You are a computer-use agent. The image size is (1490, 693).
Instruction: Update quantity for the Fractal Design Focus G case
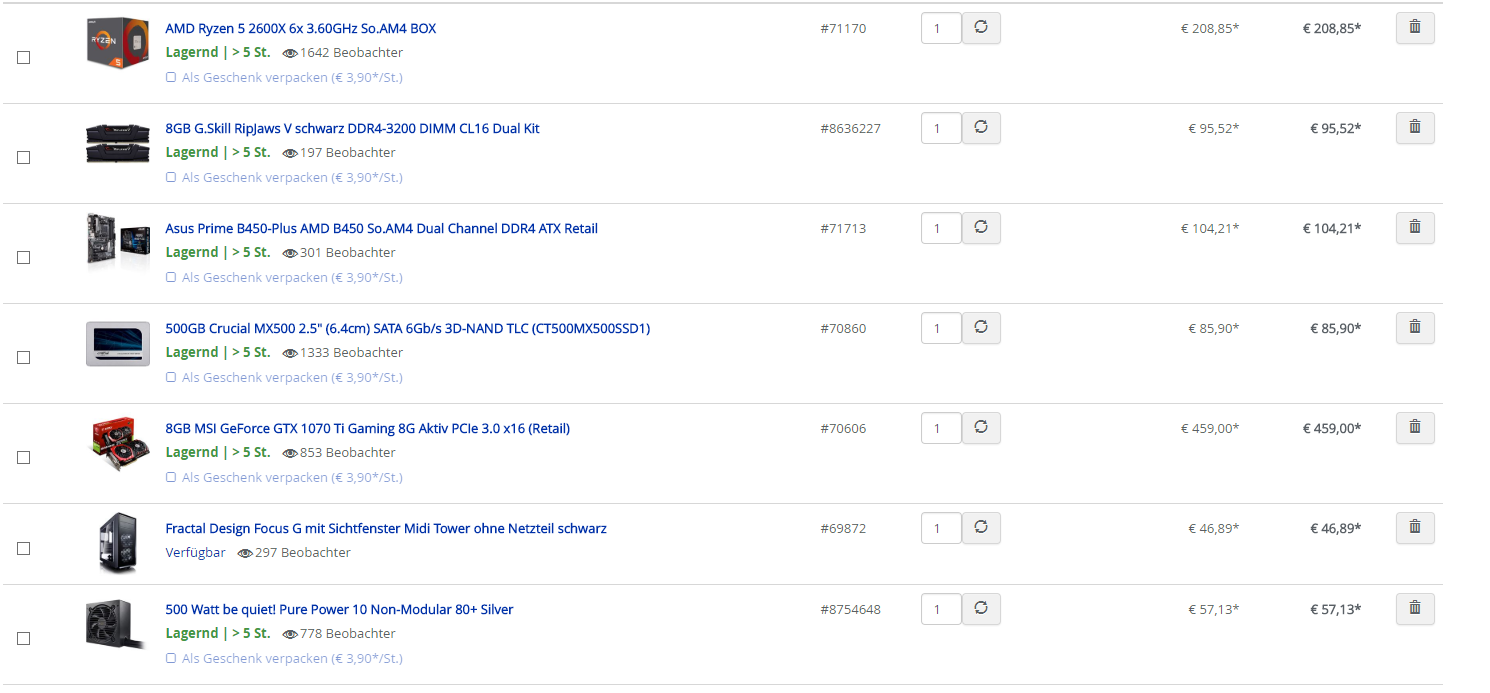point(981,528)
